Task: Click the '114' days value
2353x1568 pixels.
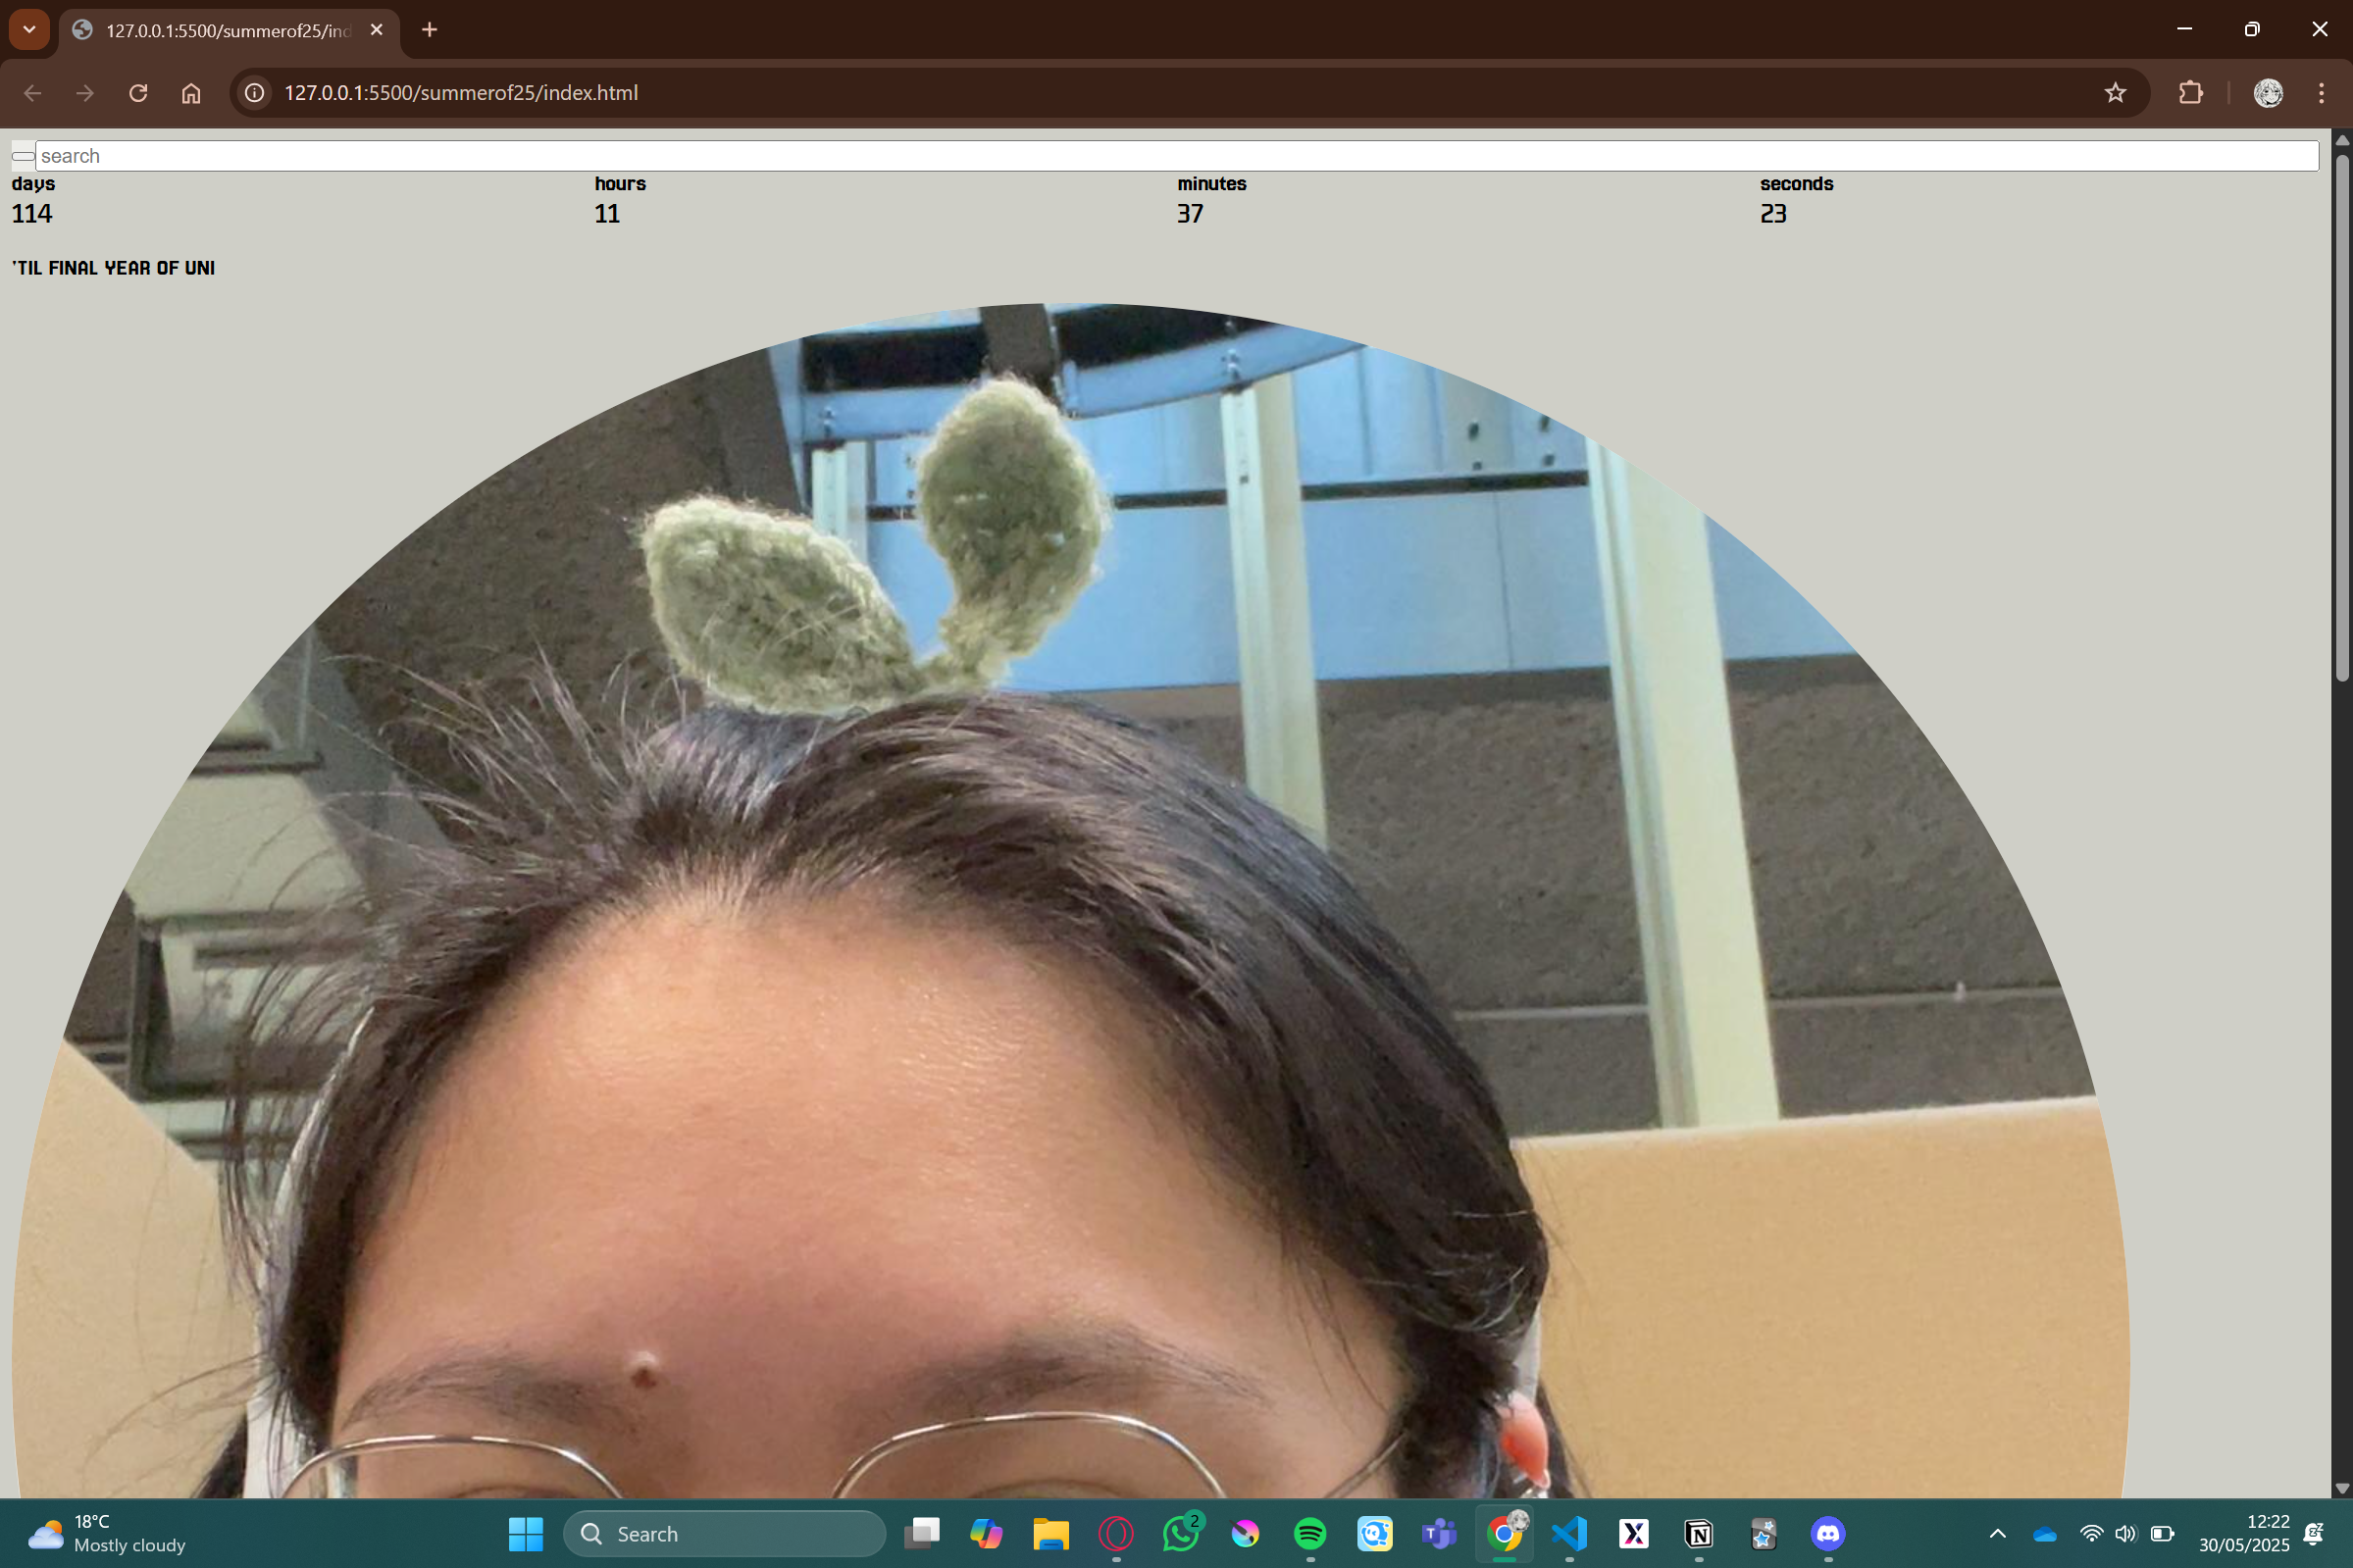Action: [x=32, y=214]
